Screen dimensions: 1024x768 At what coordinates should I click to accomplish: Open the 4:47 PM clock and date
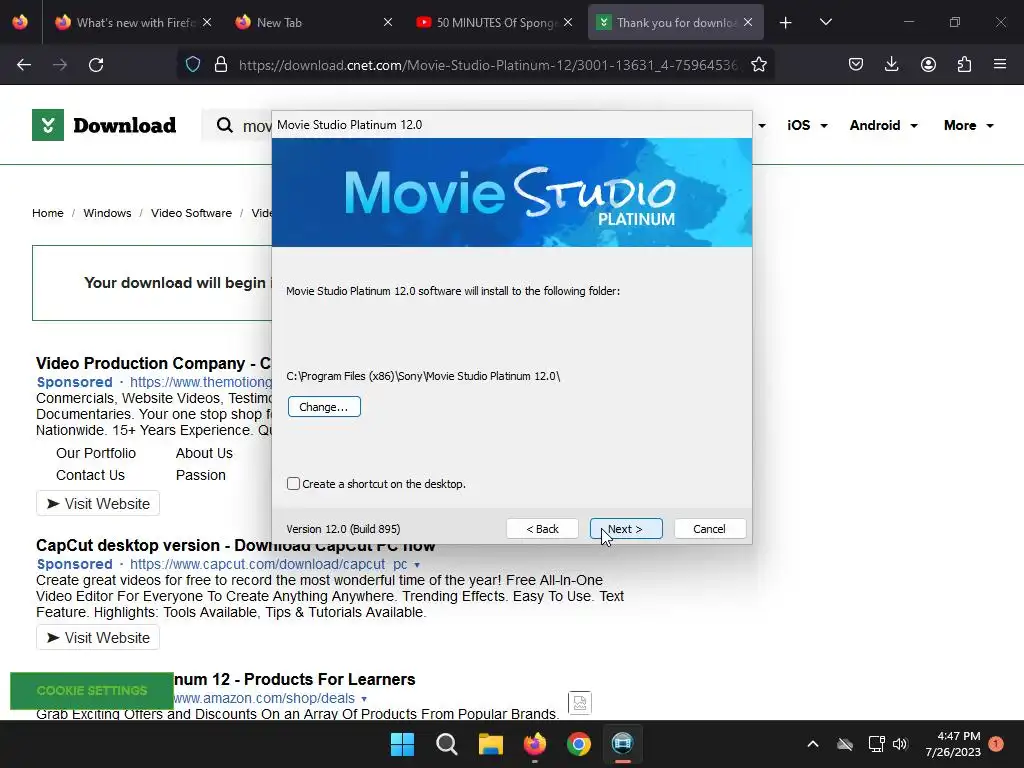[x=953, y=744]
